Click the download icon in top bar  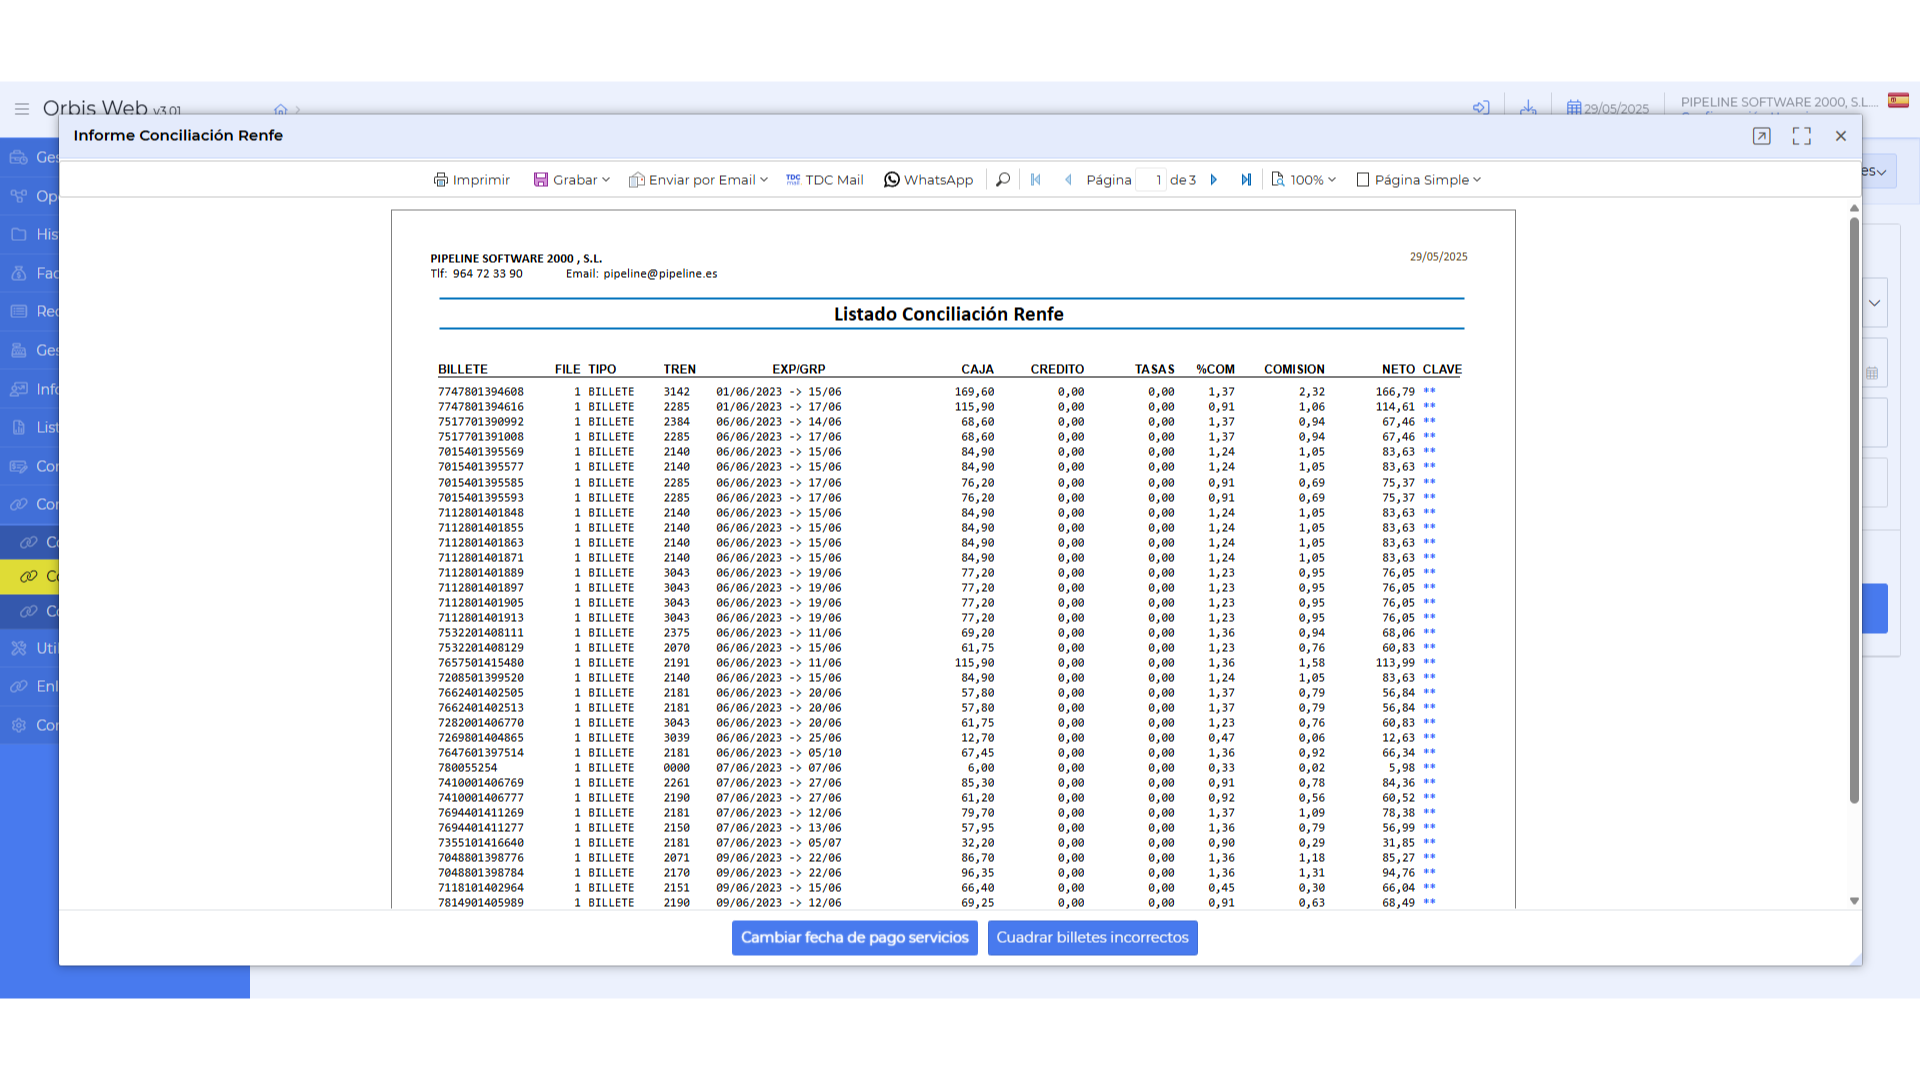coord(1528,107)
